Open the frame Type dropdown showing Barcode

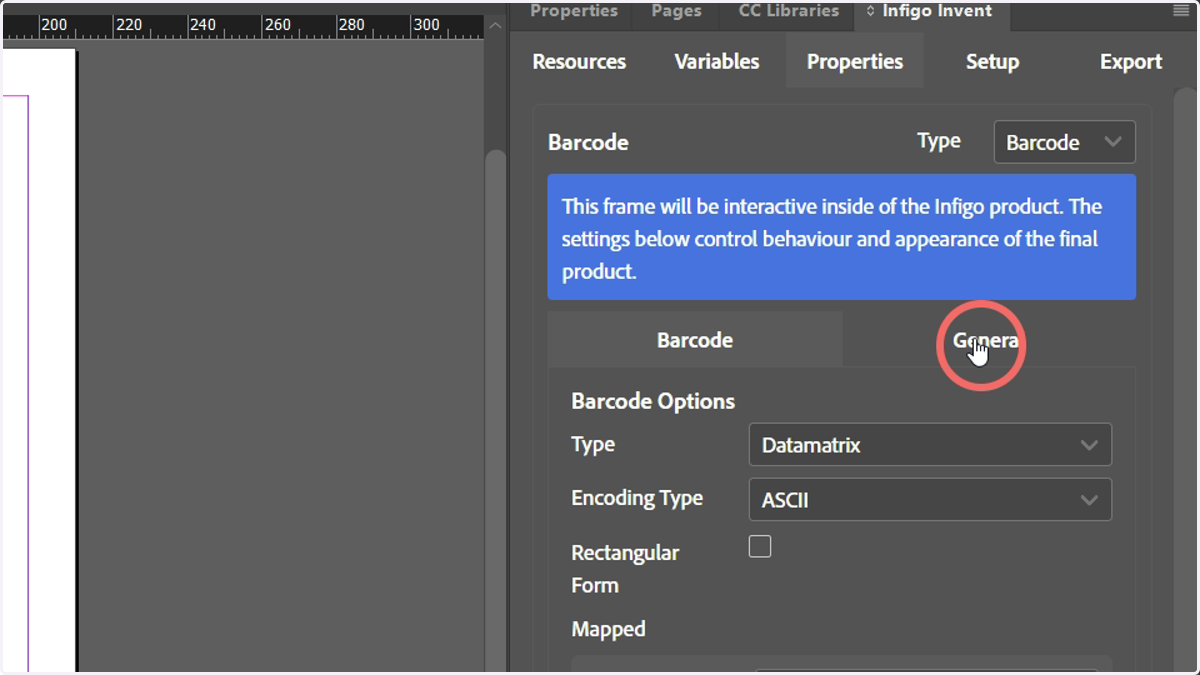1065,142
